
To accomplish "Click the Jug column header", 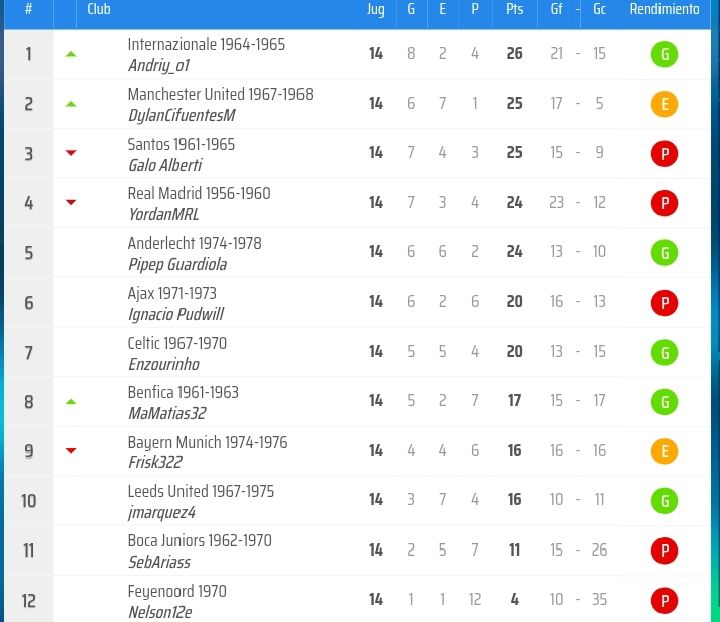I will pyautogui.click(x=376, y=9).
